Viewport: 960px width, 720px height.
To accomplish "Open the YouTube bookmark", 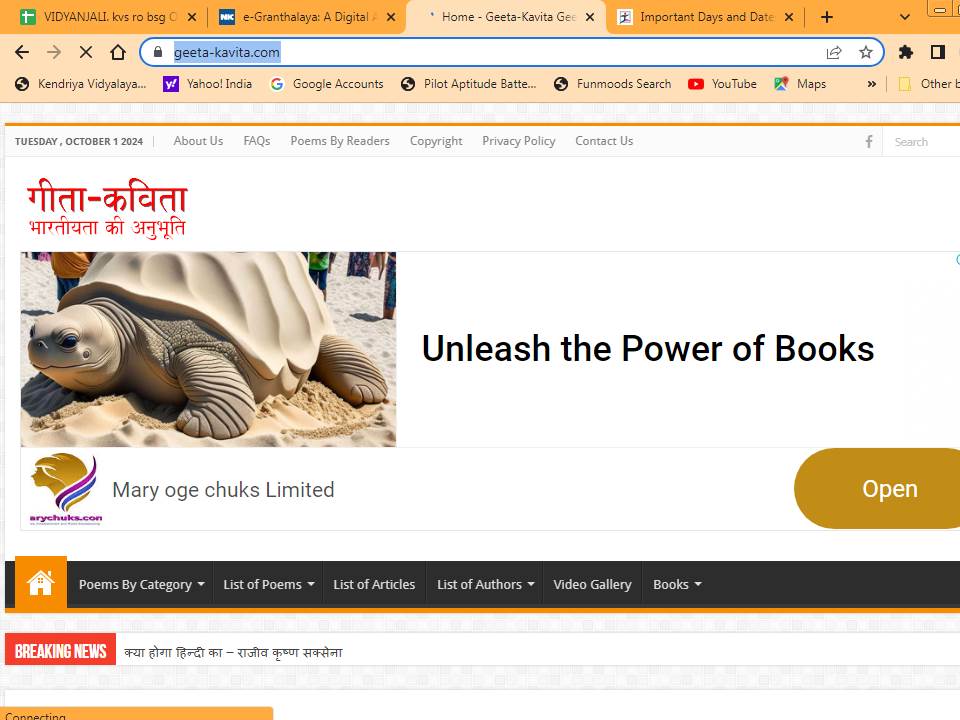I will (723, 84).
